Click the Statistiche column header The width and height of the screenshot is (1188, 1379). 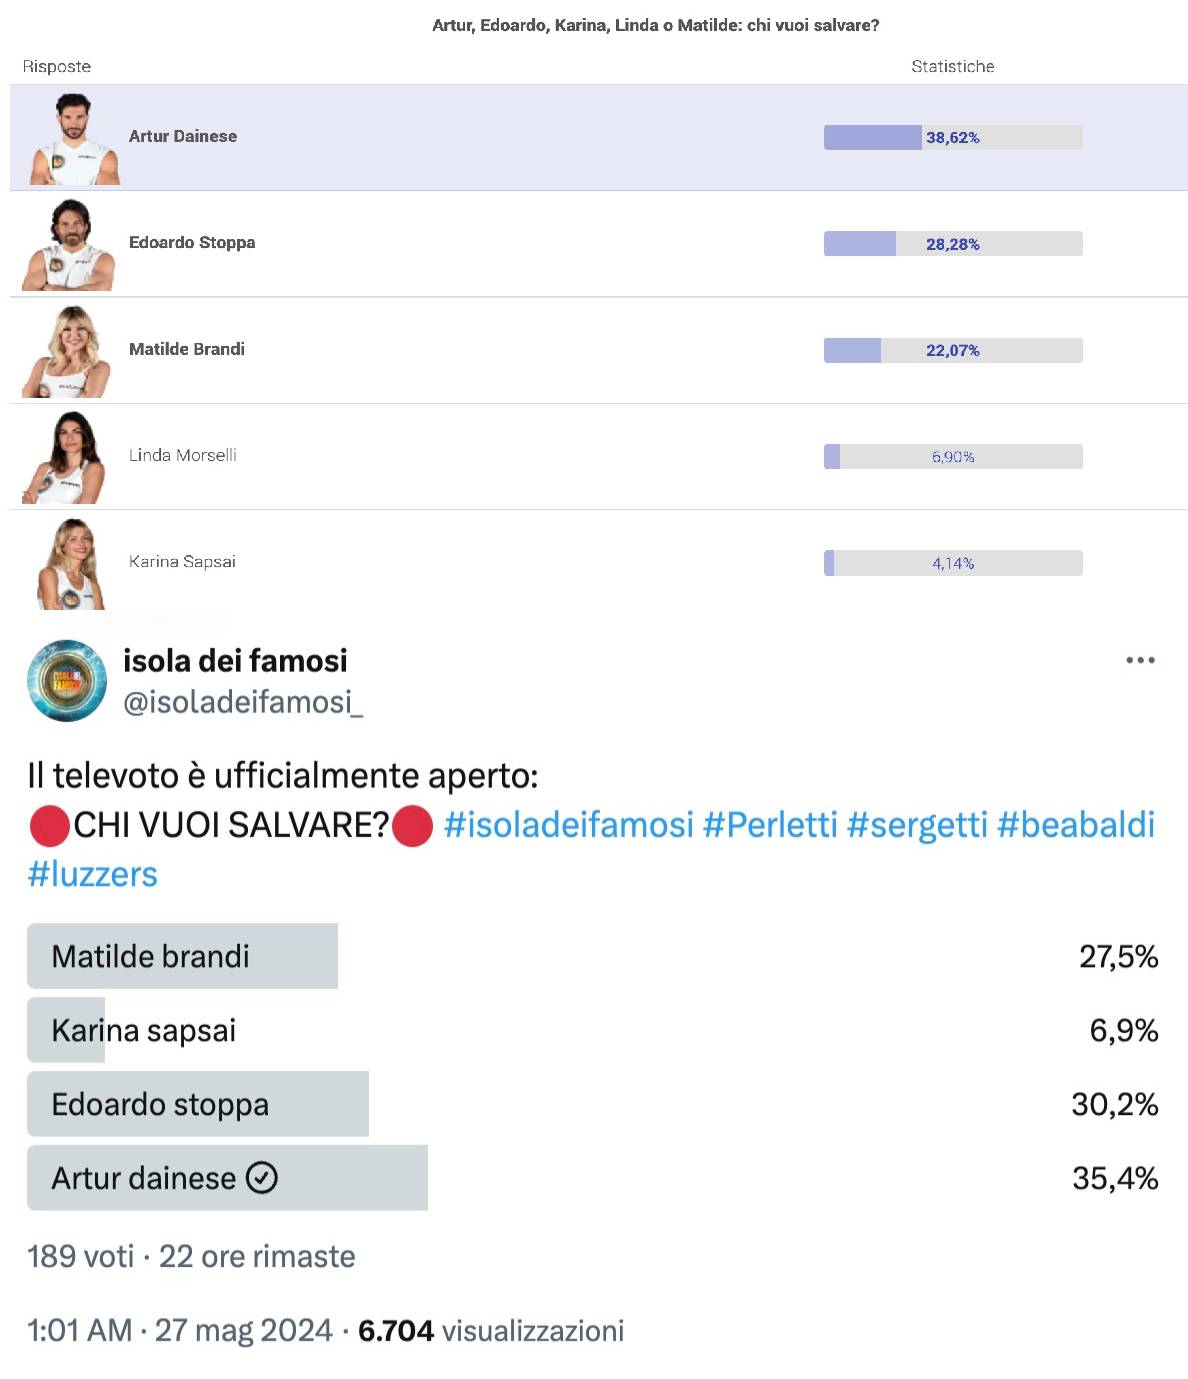[953, 66]
